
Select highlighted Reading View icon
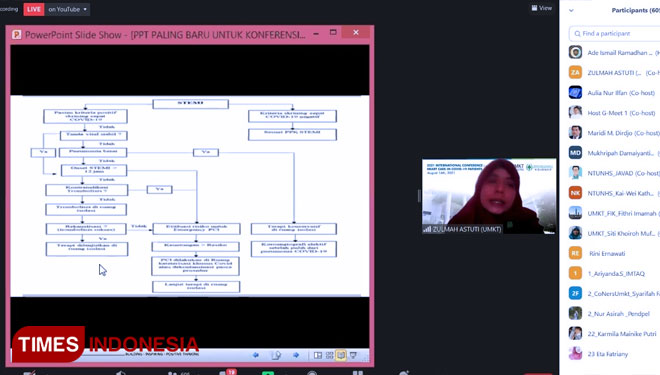coord(341,355)
